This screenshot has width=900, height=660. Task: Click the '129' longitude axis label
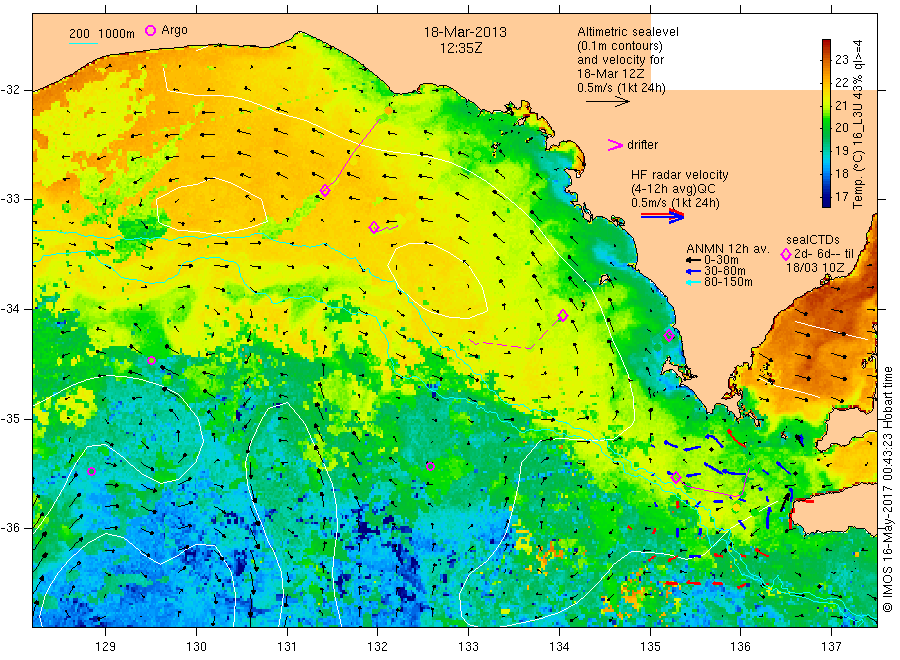coord(106,647)
